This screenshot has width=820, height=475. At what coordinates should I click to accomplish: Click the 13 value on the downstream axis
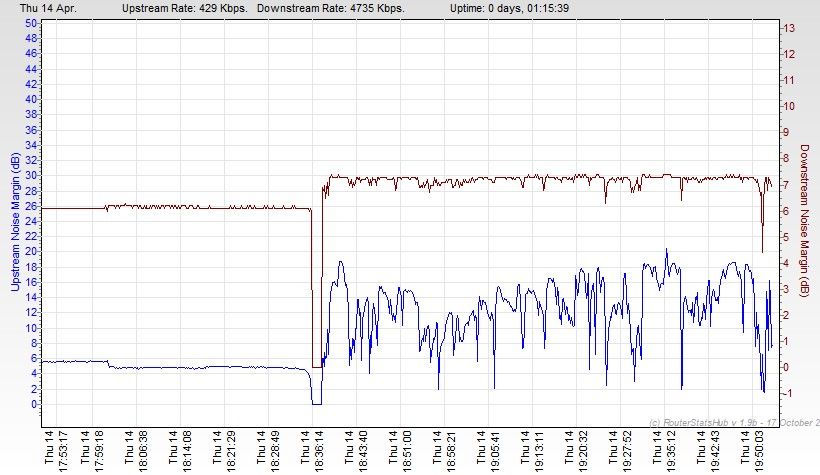[x=790, y=28]
